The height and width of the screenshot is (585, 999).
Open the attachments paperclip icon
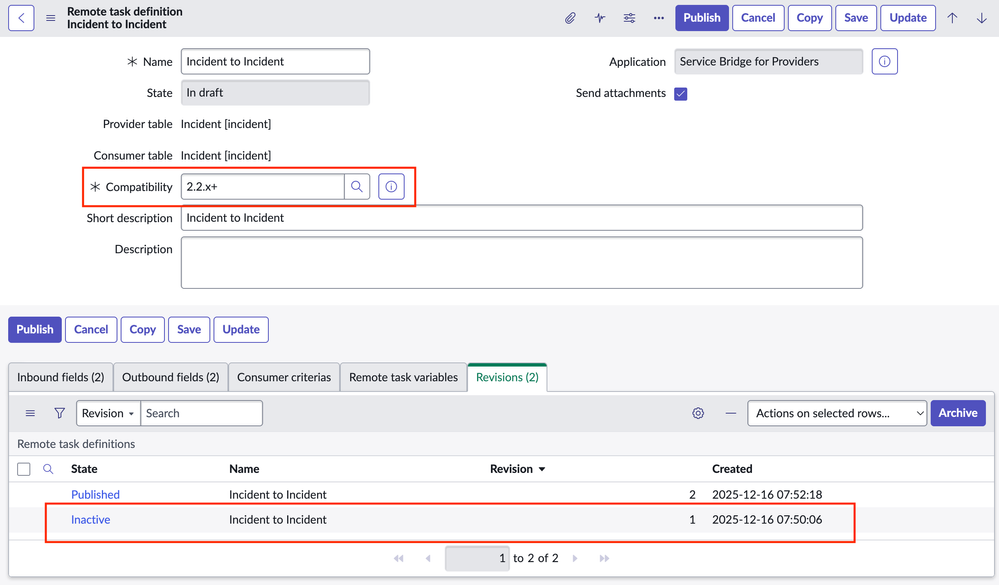[x=570, y=17]
